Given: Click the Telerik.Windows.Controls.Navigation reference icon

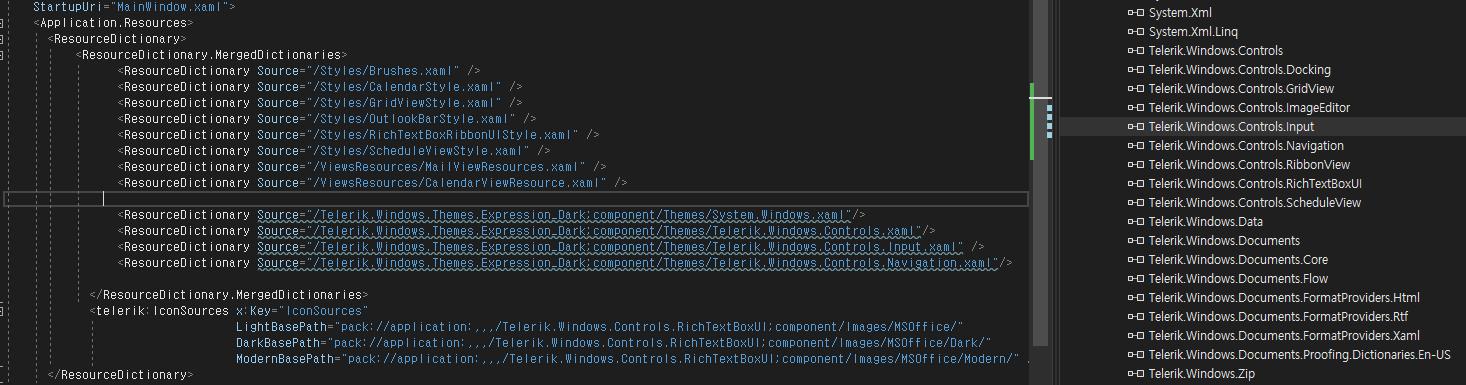Looking at the screenshot, I should click(x=1135, y=145).
